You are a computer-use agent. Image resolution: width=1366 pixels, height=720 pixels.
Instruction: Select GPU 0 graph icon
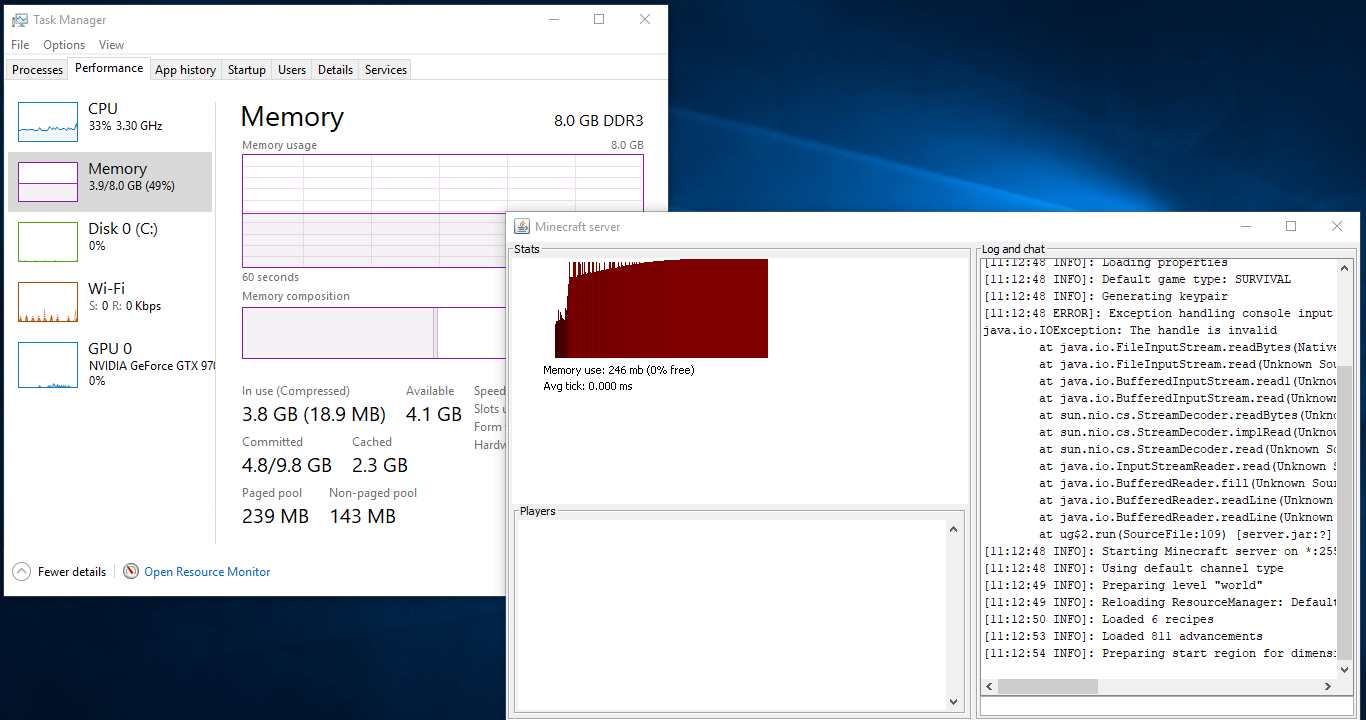click(x=48, y=365)
